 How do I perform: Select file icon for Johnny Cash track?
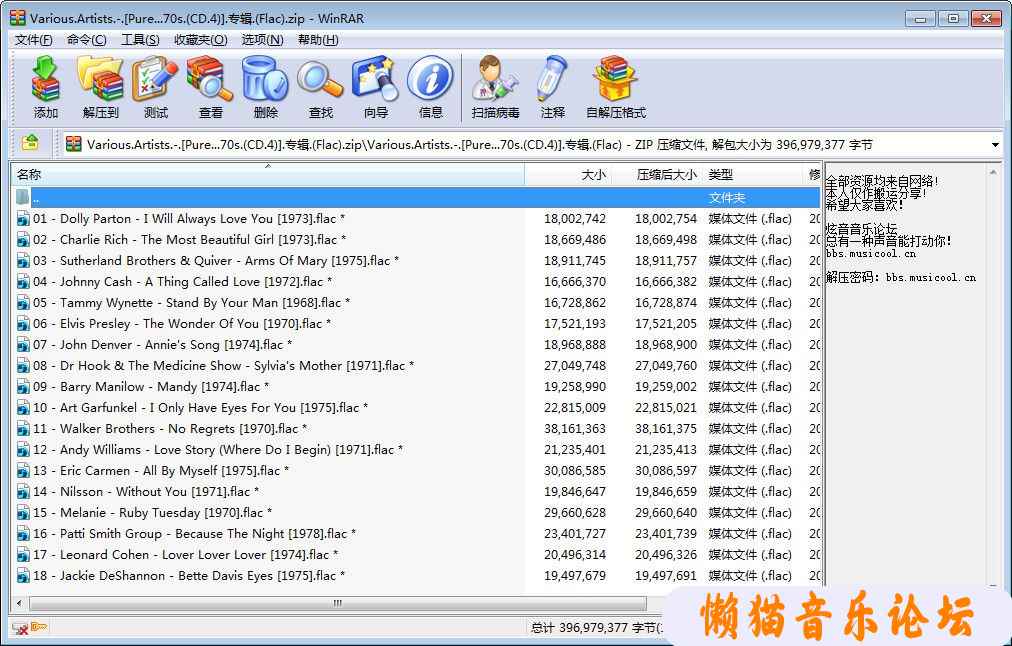pyautogui.click(x=23, y=282)
